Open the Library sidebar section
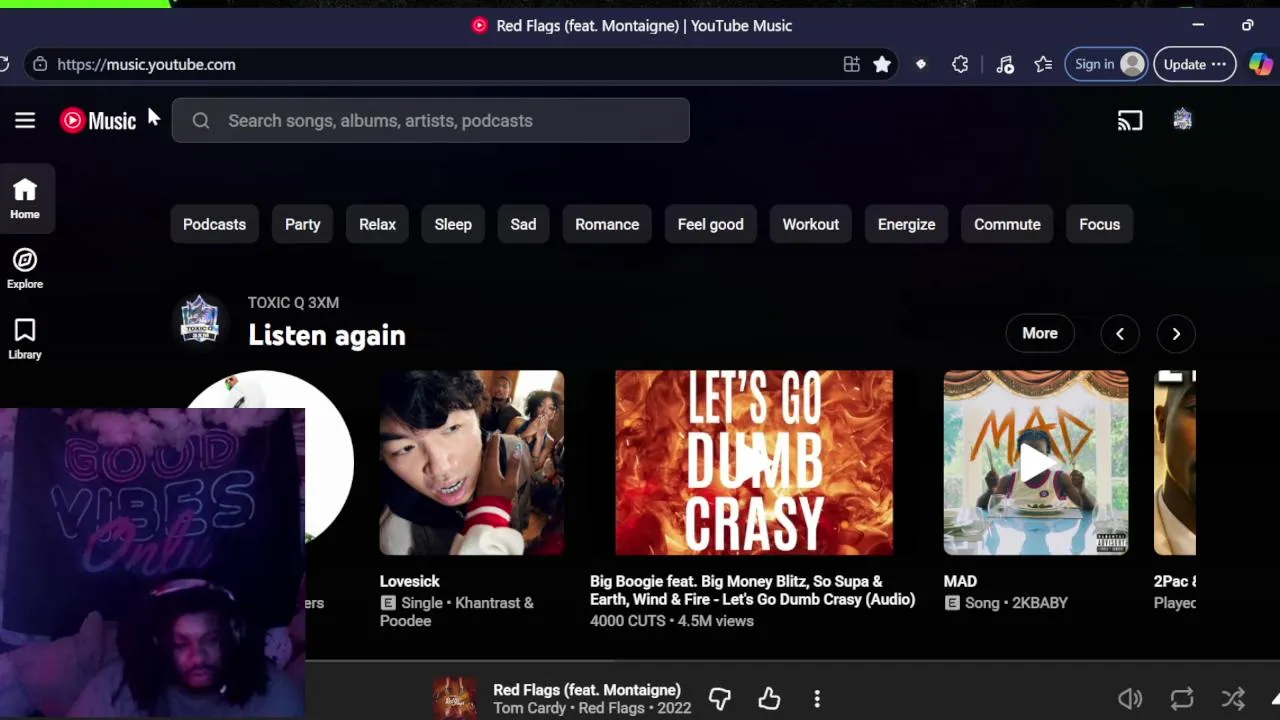Image resolution: width=1280 pixels, height=720 pixels. (25, 340)
